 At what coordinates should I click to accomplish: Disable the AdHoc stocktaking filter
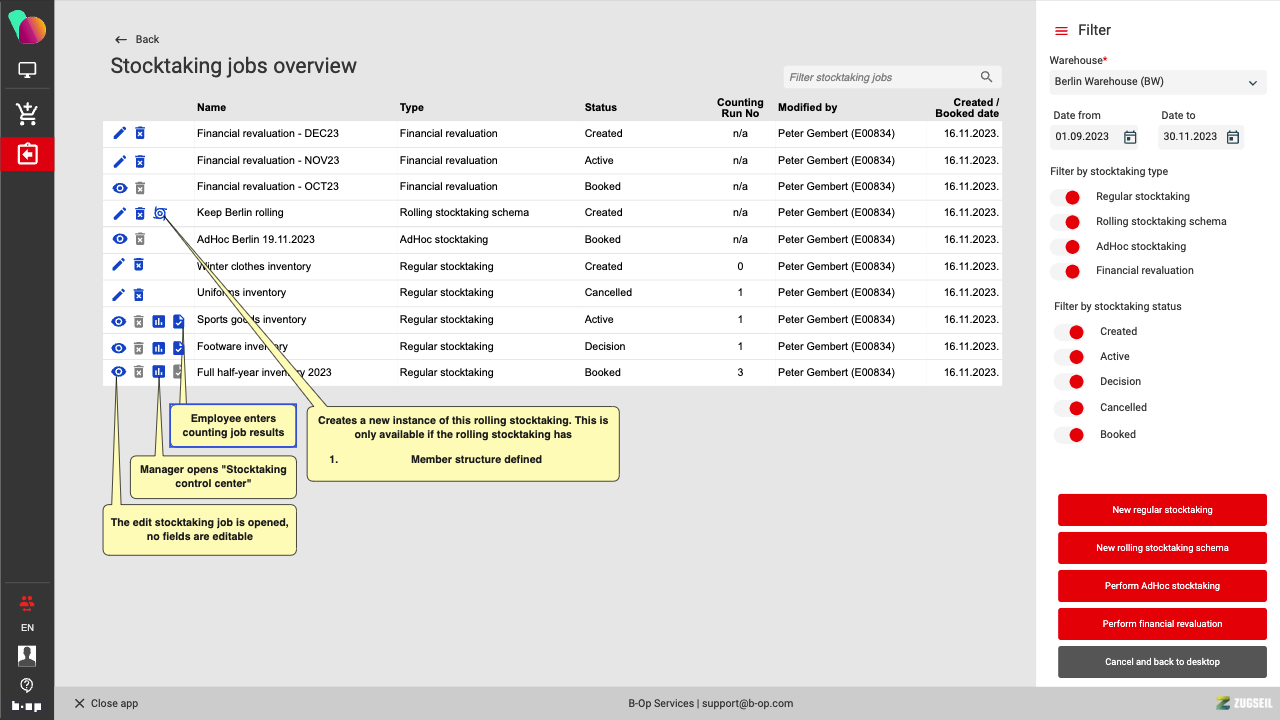click(x=1068, y=247)
